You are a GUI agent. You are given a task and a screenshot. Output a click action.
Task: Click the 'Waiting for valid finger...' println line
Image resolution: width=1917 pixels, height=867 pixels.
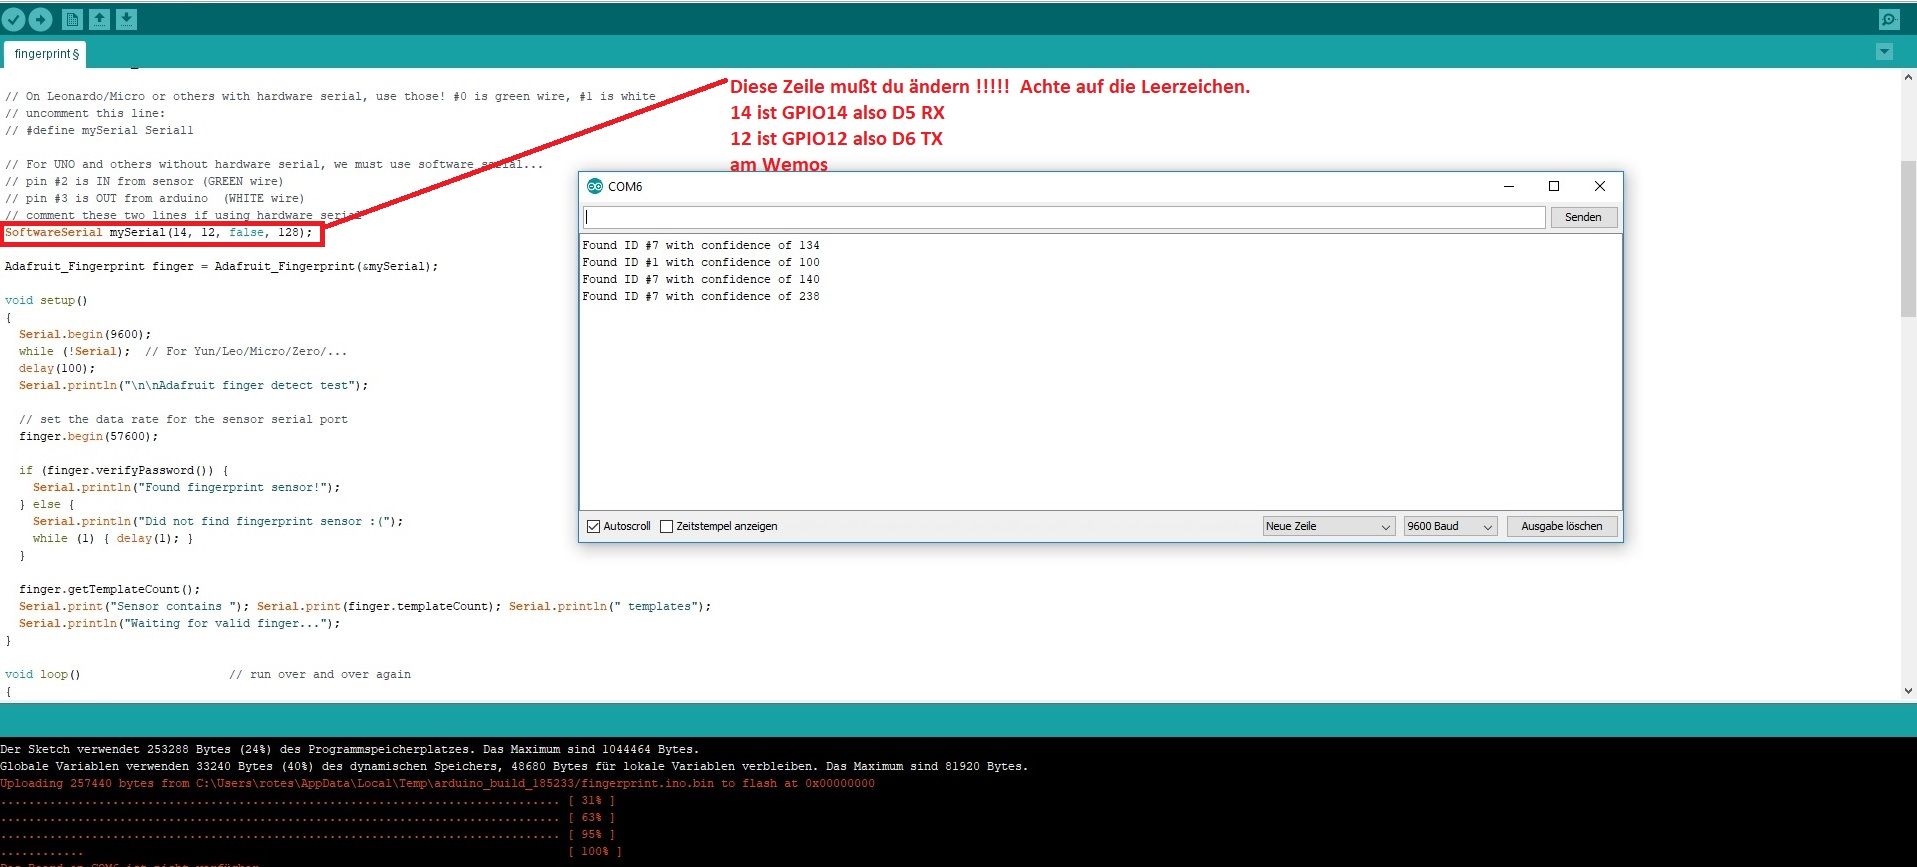click(x=179, y=623)
